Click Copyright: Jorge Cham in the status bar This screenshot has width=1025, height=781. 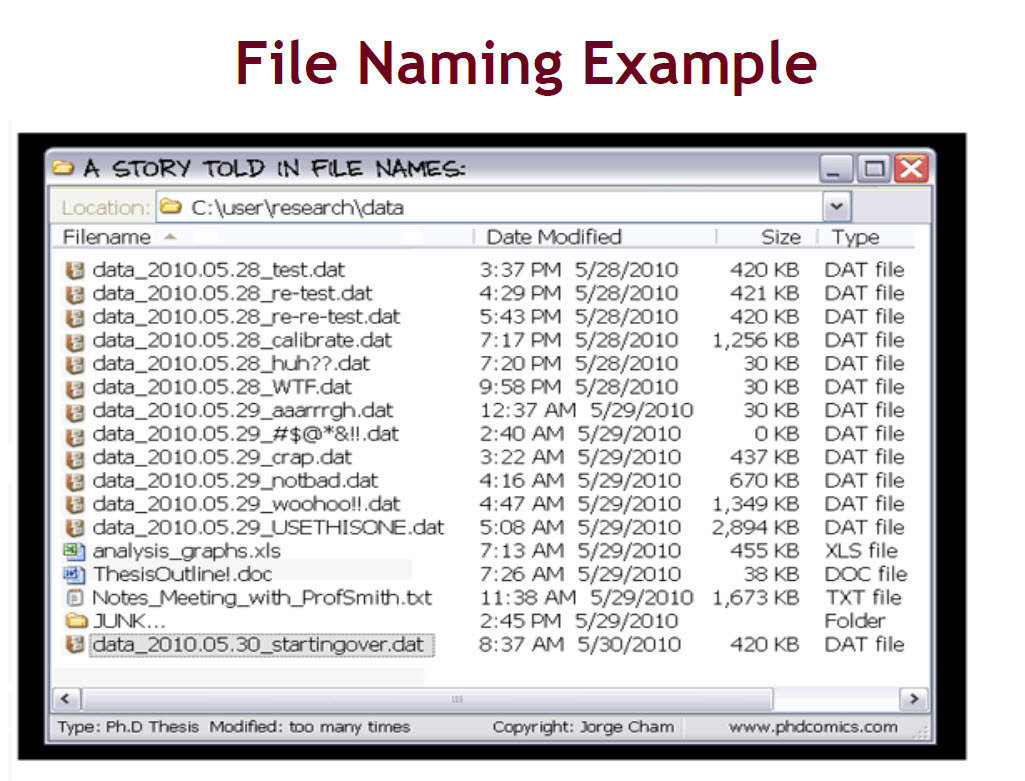pos(583,727)
